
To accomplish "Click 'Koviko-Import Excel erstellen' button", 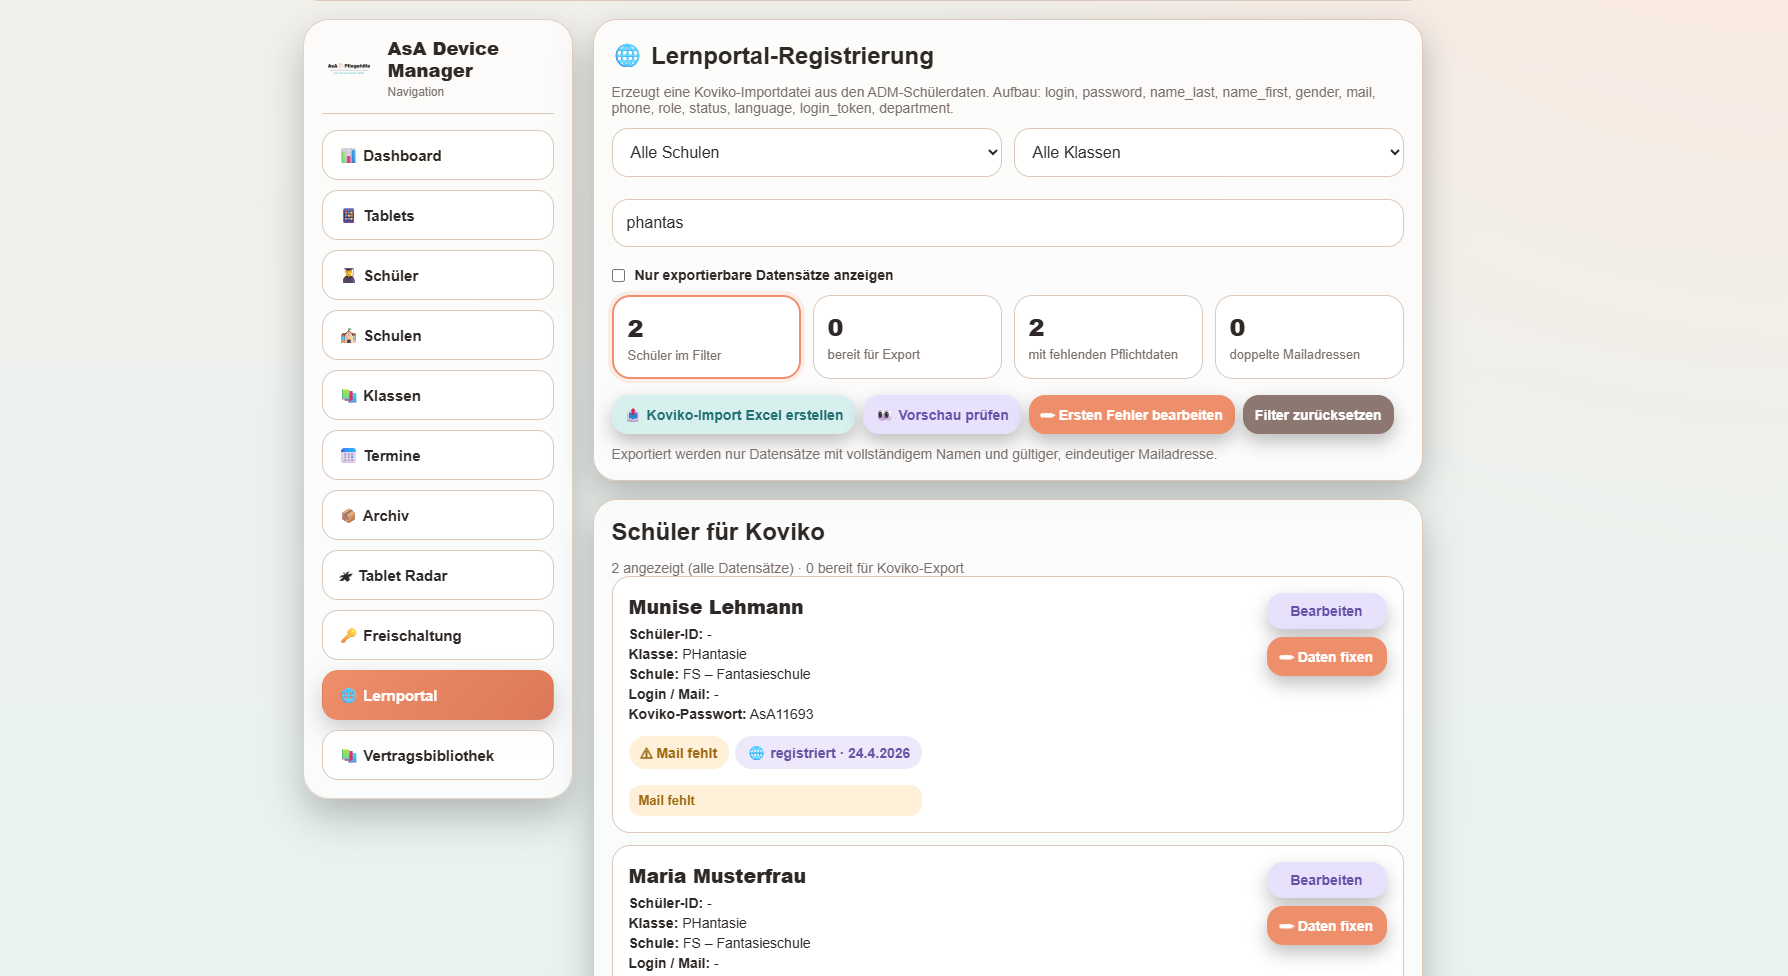I will click(734, 415).
